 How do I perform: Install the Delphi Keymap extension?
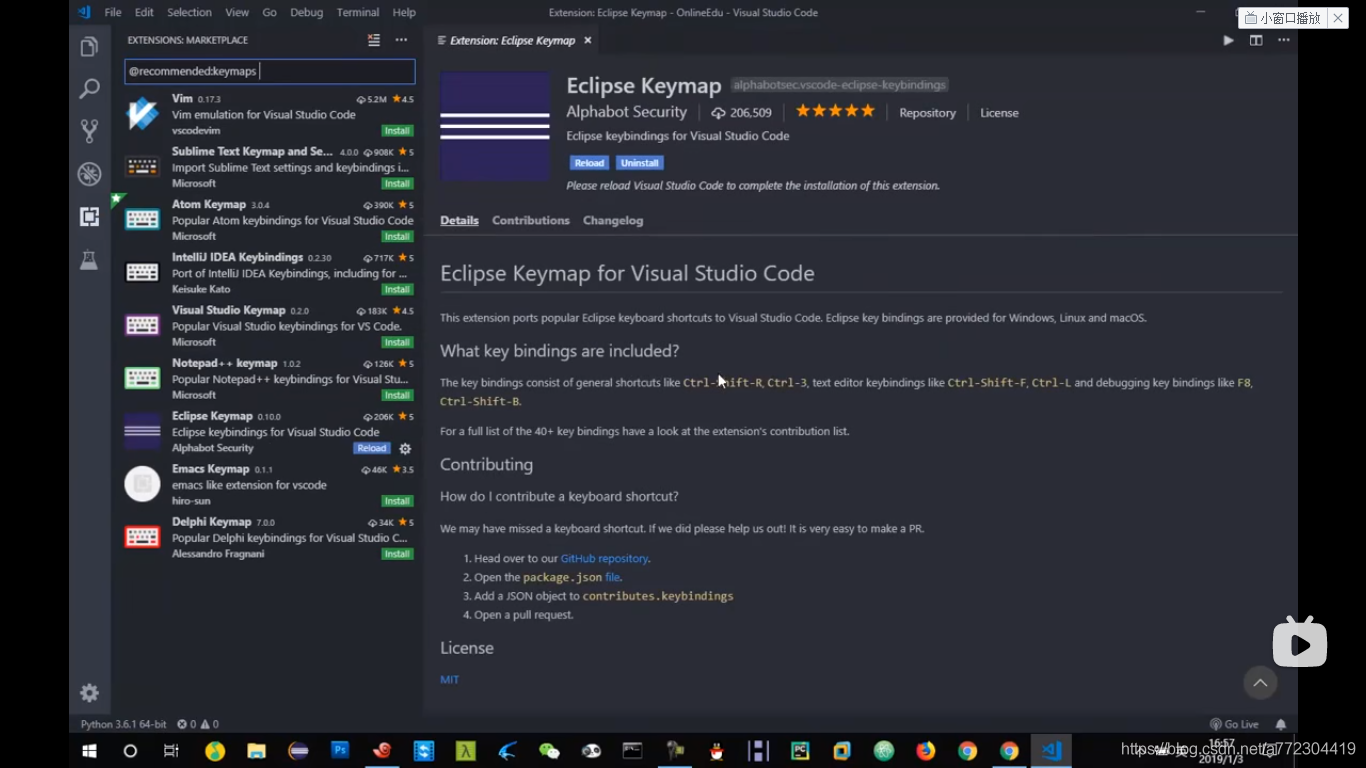pos(397,554)
